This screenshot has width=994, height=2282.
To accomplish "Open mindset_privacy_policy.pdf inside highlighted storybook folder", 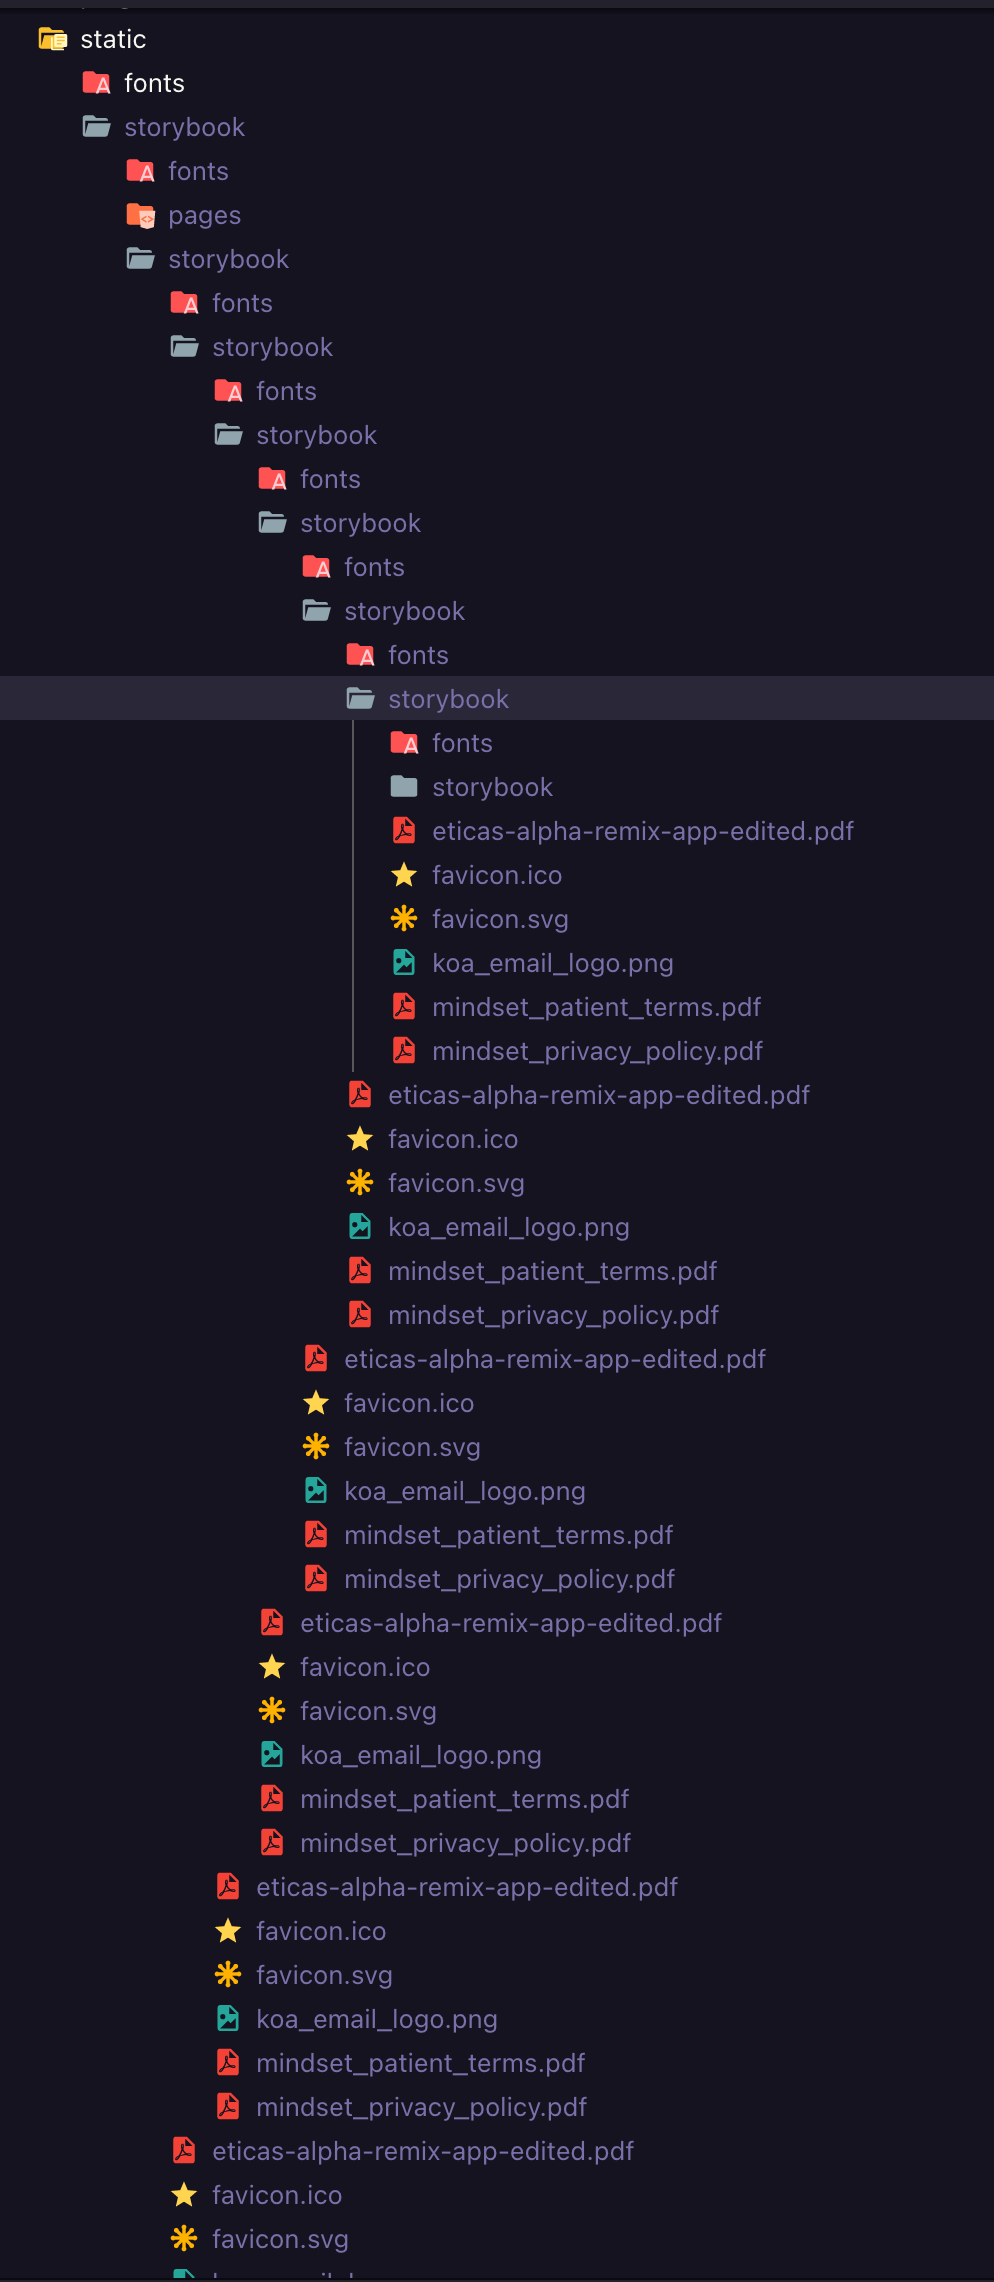I will (x=597, y=1051).
